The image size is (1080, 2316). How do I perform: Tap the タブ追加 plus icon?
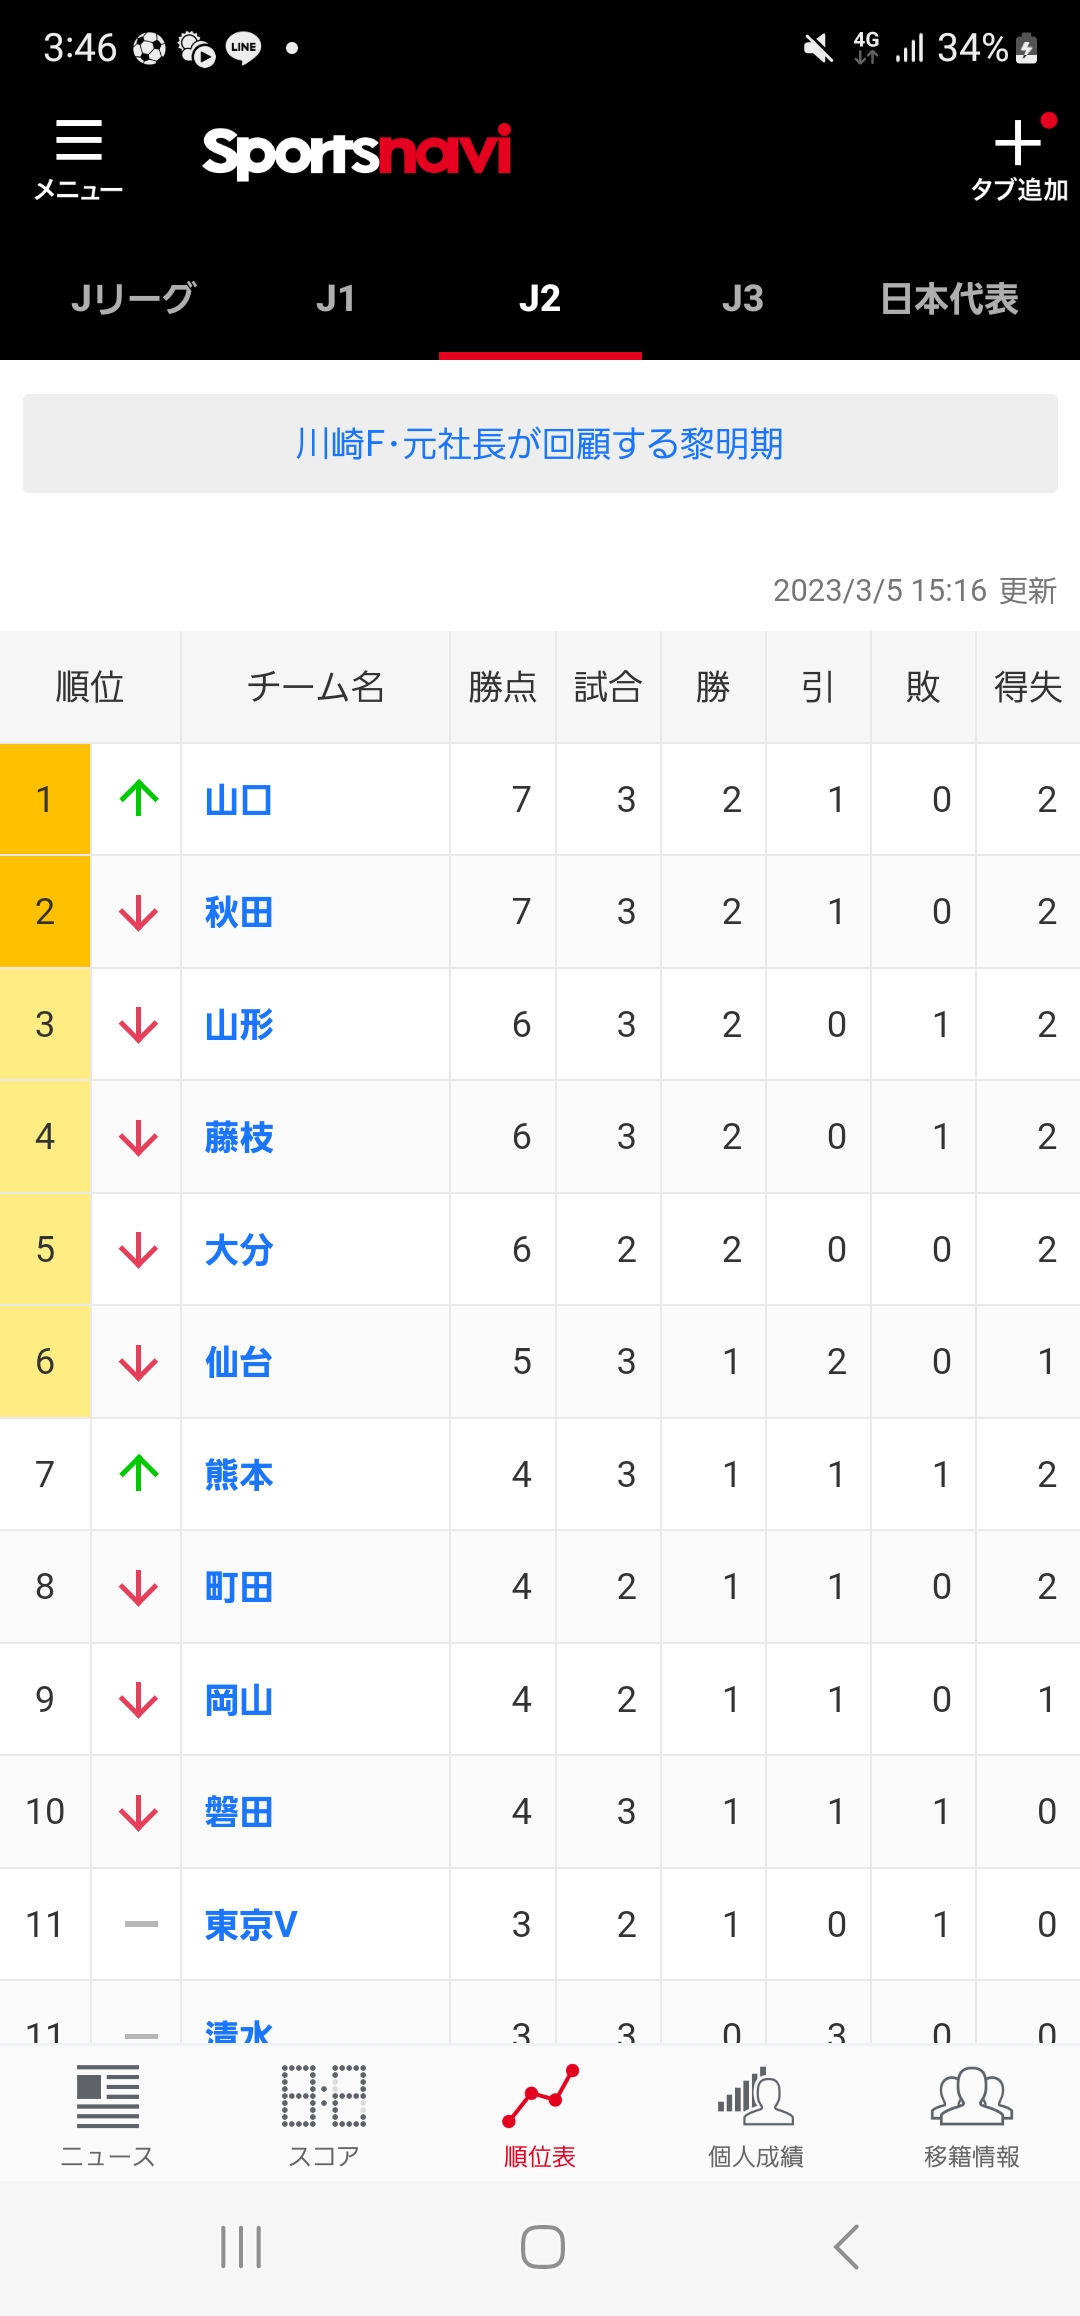point(1018,142)
